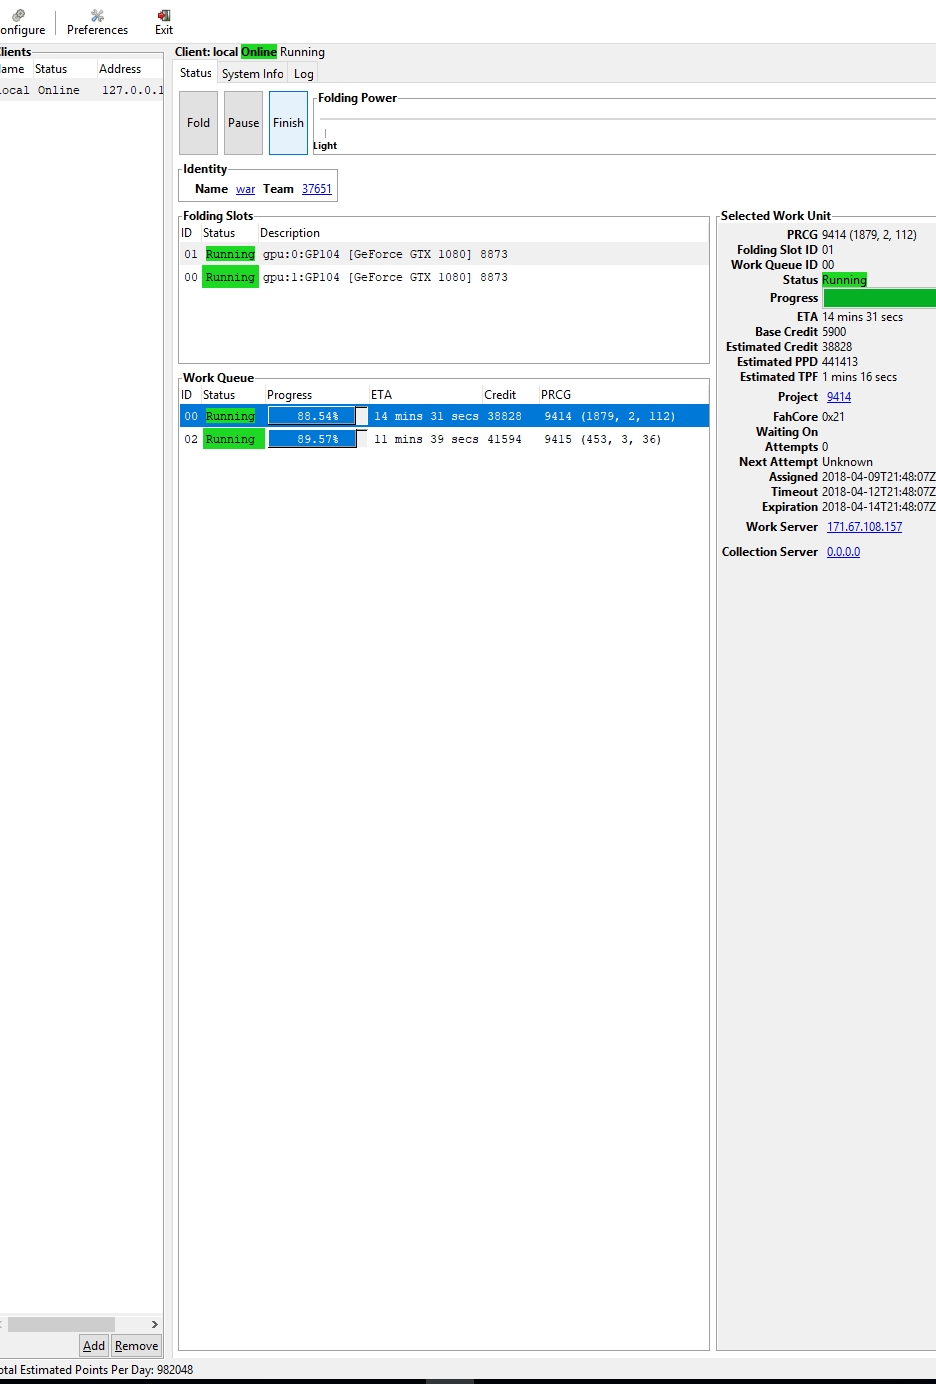Viewport: 936px width, 1384px height.
Task: Switch to the System Info tab
Action: coord(252,74)
